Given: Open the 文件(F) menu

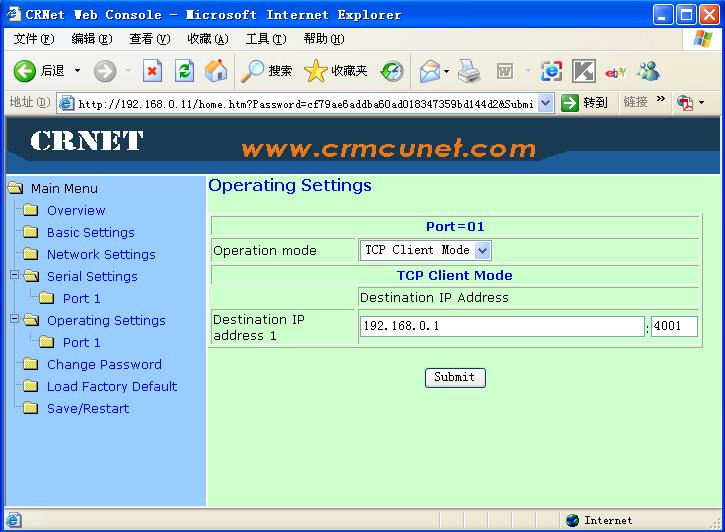Looking at the screenshot, I should [34, 39].
